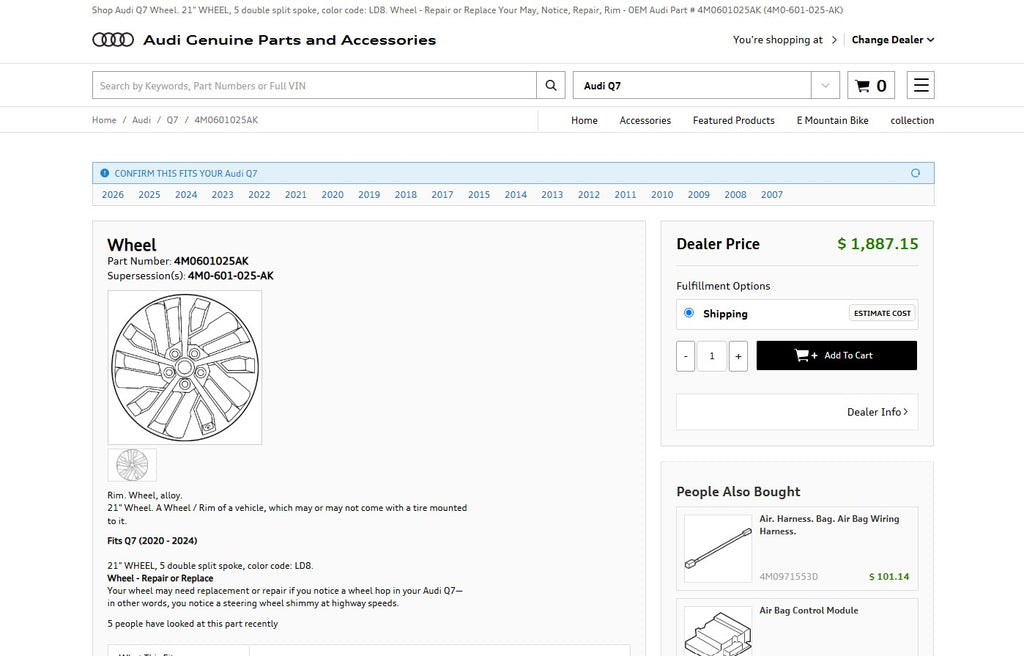Image resolution: width=1024 pixels, height=656 pixels.
Task: Go to Featured Products menu
Action: coord(733,120)
